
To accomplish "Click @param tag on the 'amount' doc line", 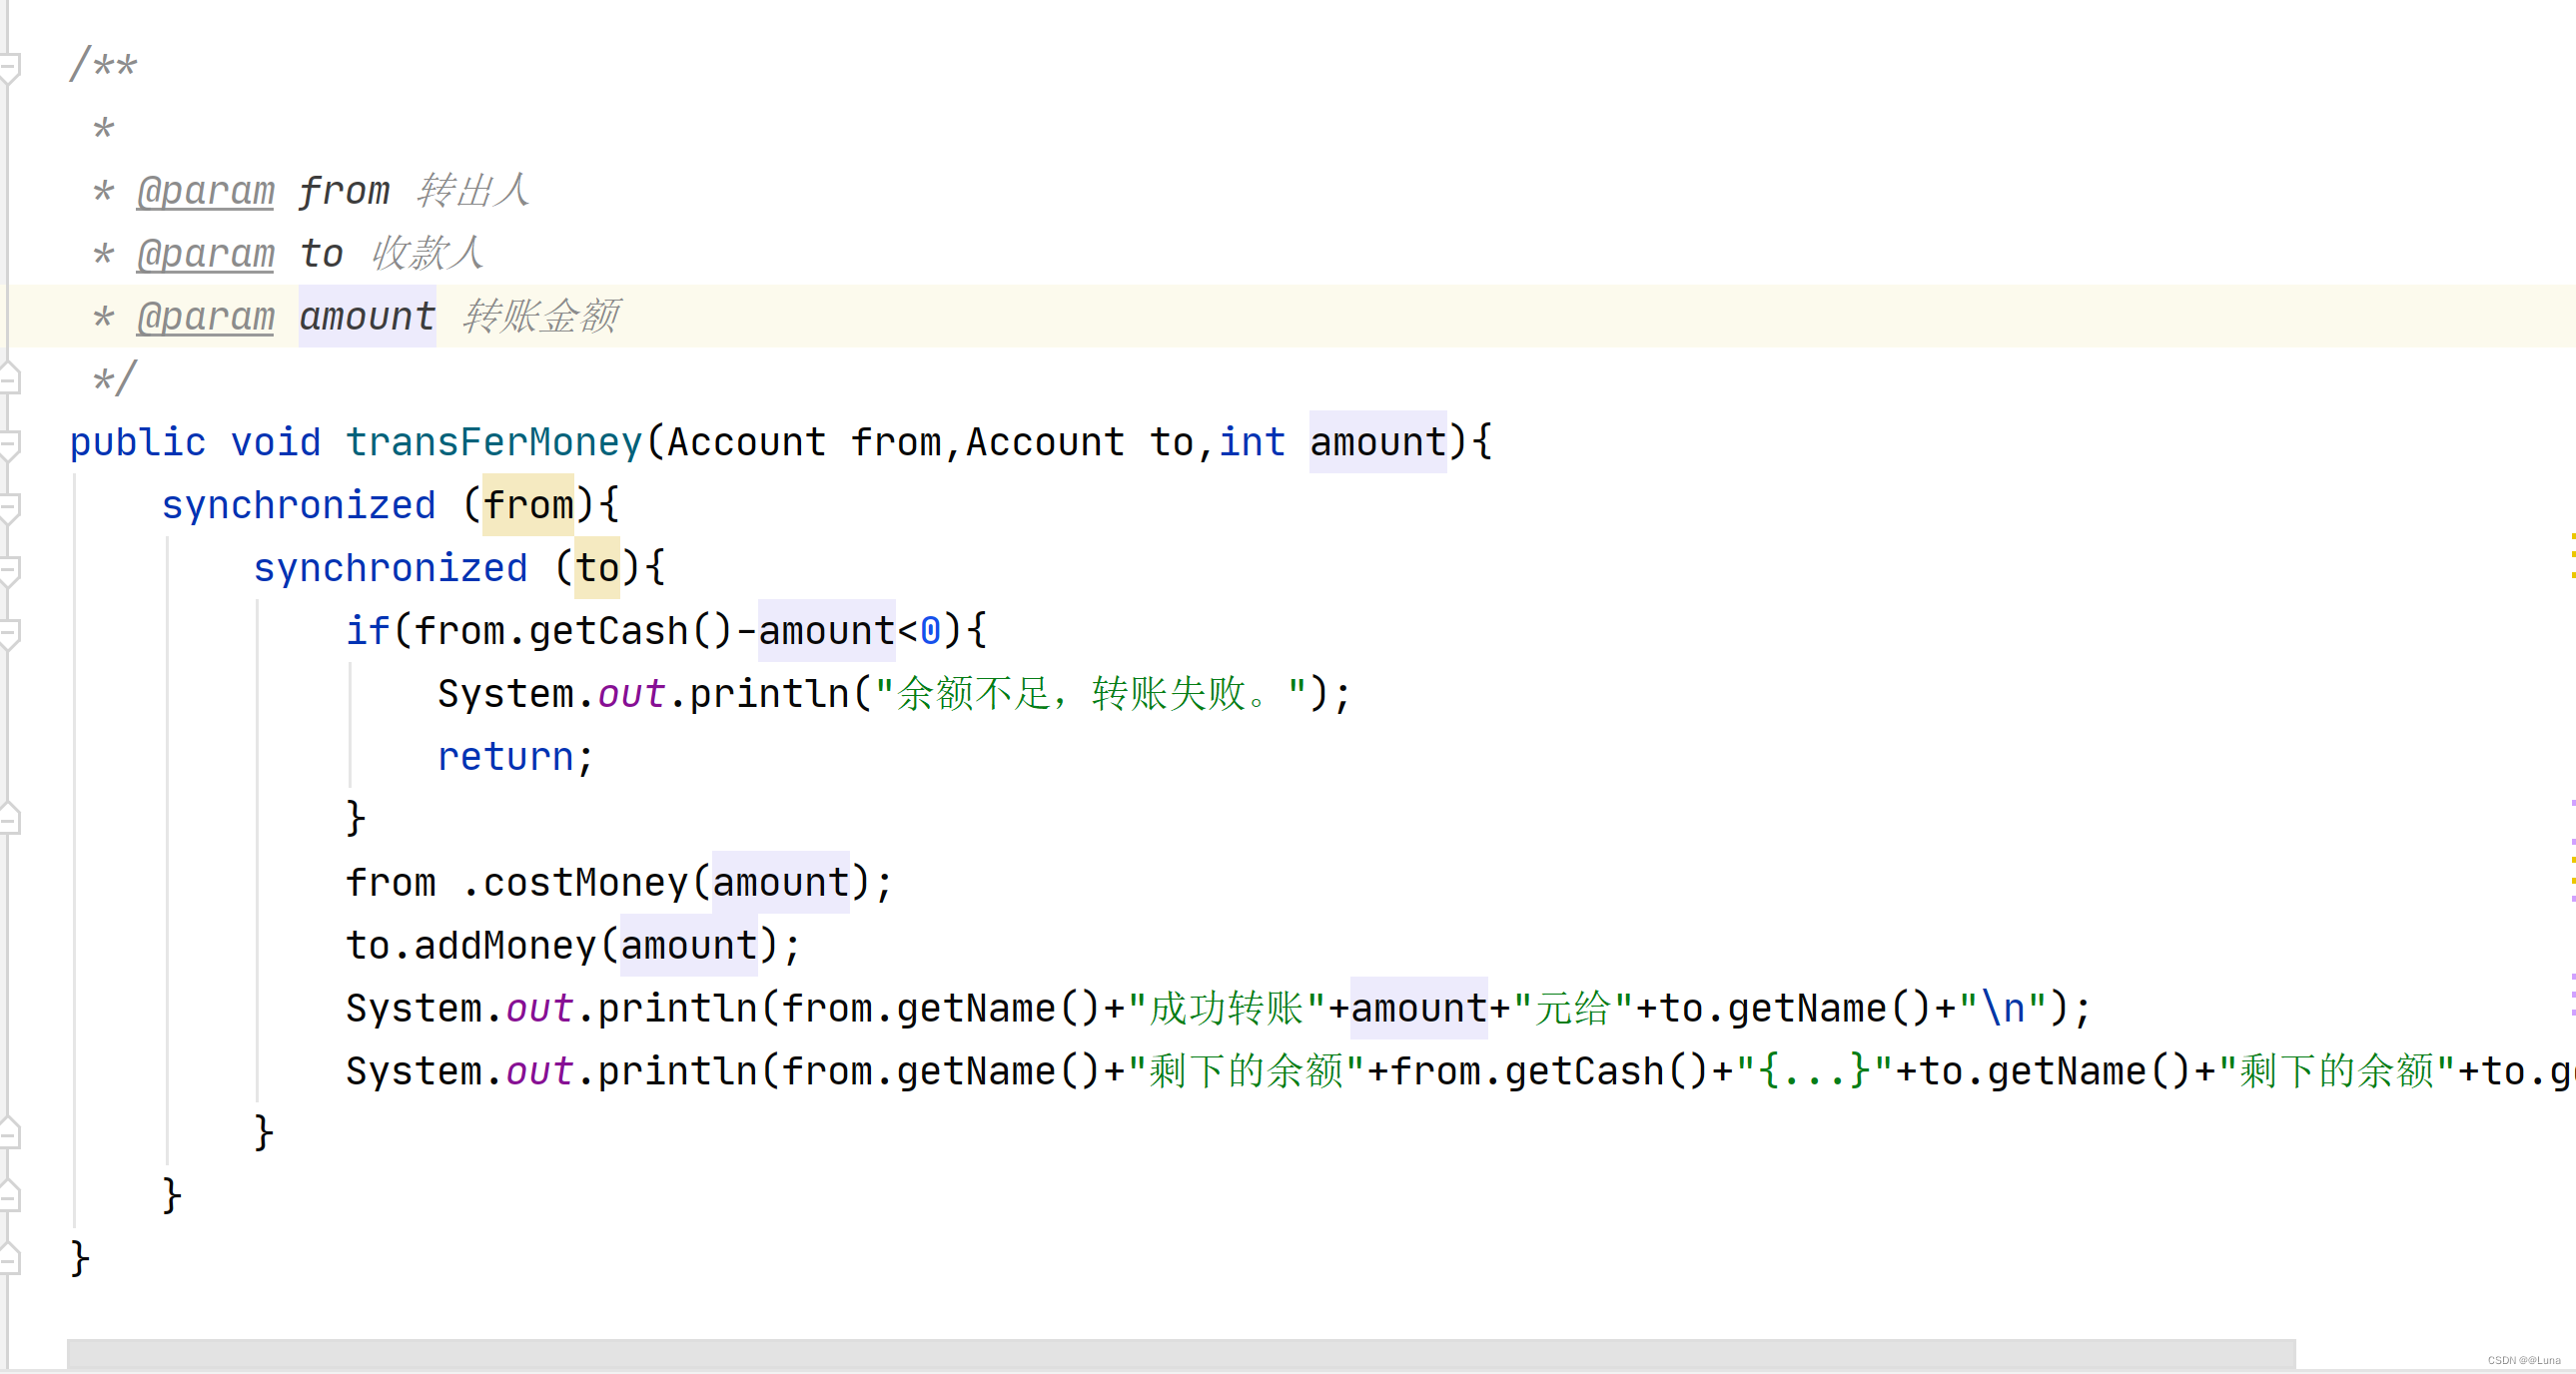I will [x=205, y=316].
